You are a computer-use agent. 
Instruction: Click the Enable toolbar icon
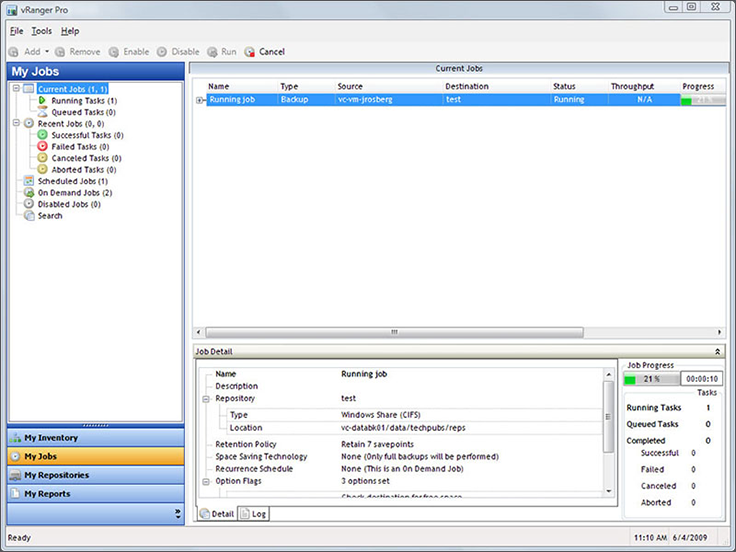tap(114, 52)
